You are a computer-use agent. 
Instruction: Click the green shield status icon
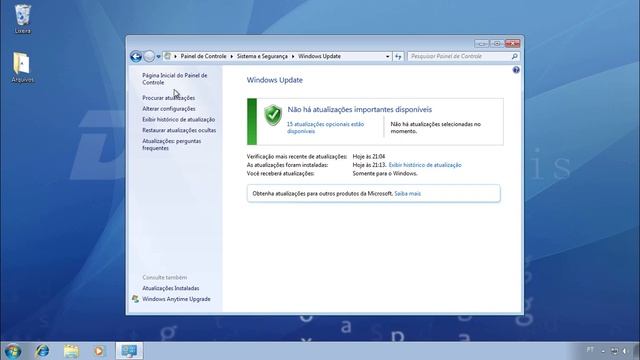point(273,115)
